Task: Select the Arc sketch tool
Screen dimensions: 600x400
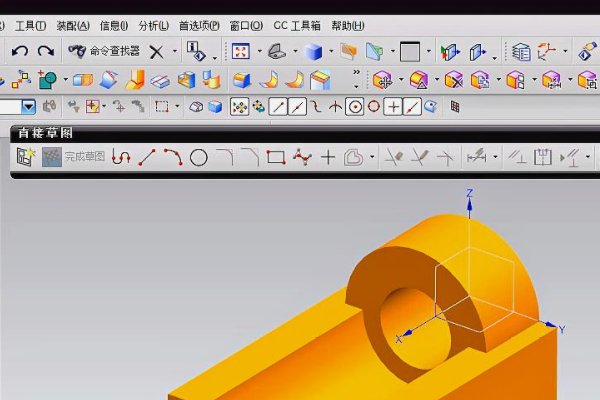Action: (x=172, y=157)
